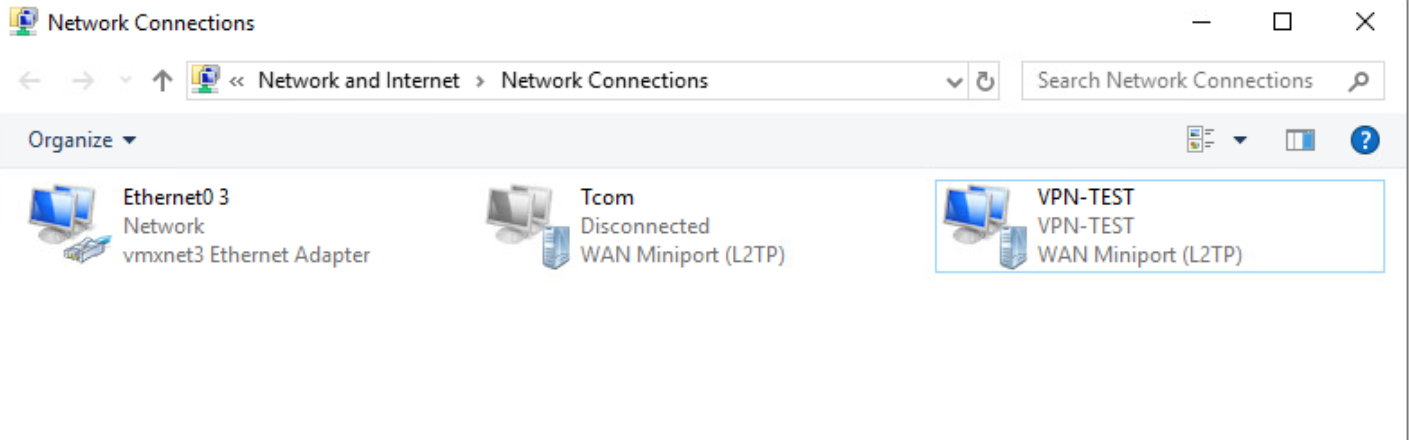Click the change view icon
This screenshot has height=440, width=1410.
1201,140
